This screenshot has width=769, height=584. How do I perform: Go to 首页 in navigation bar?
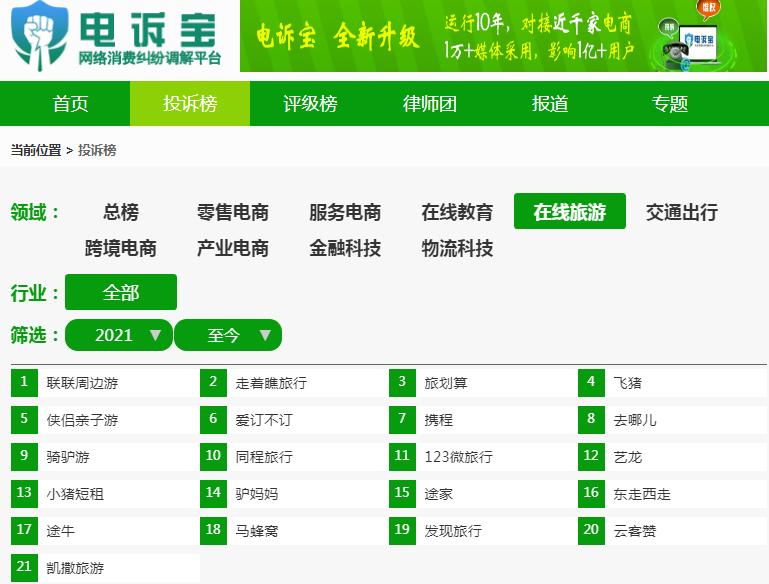point(70,103)
